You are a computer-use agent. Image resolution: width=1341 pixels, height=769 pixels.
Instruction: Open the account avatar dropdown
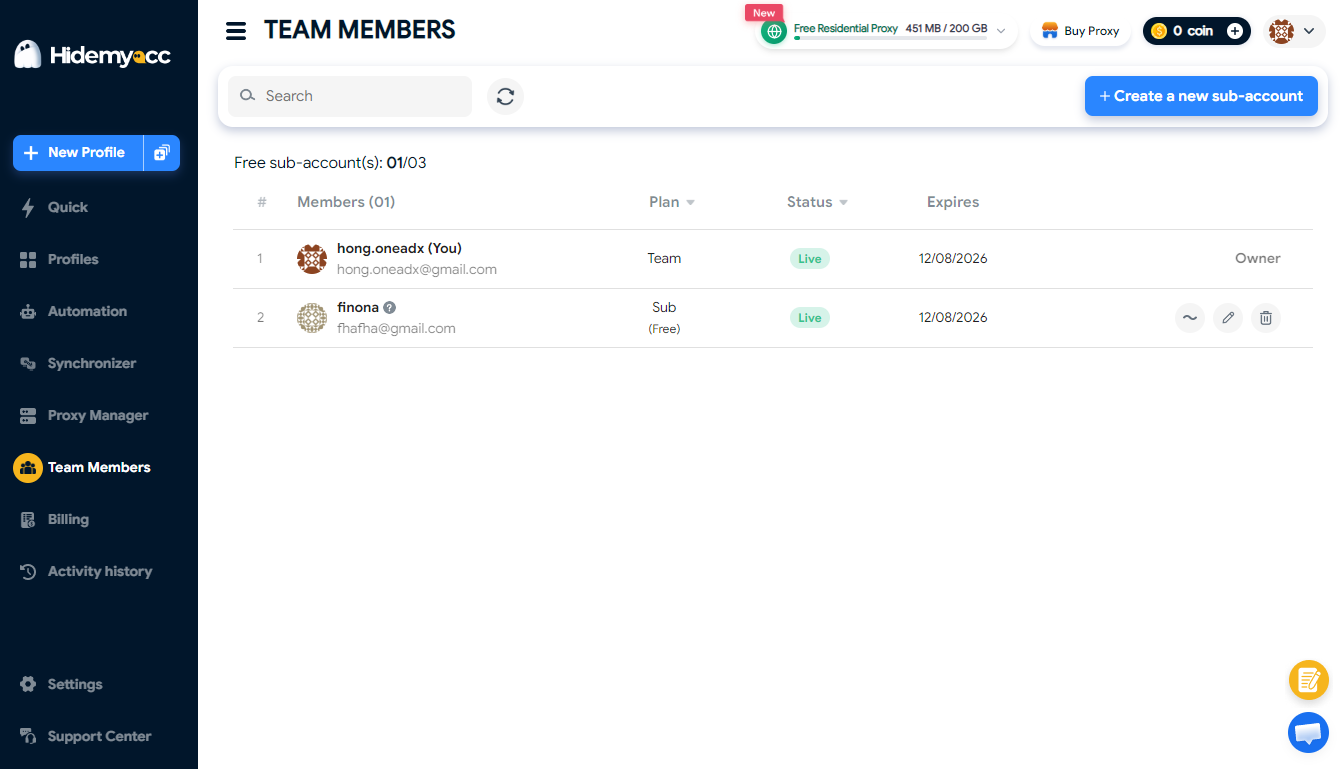1295,31
